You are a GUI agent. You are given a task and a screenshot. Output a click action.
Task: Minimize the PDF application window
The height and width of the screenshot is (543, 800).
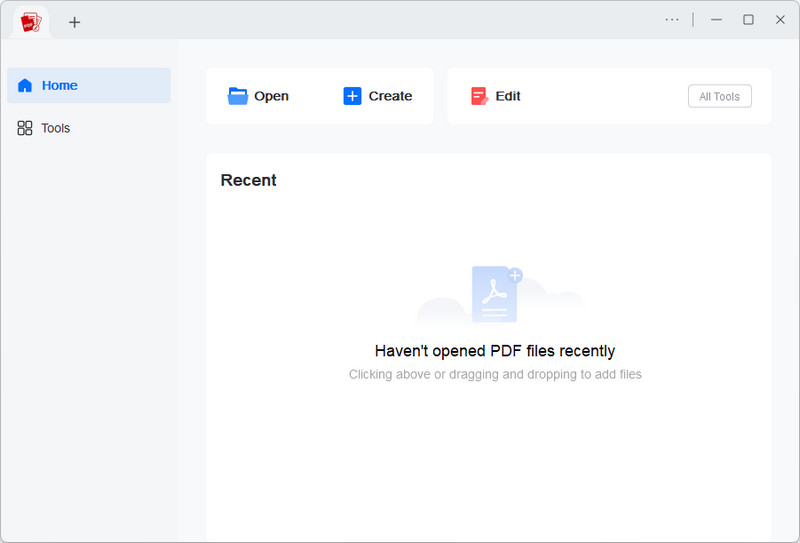(716, 20)
